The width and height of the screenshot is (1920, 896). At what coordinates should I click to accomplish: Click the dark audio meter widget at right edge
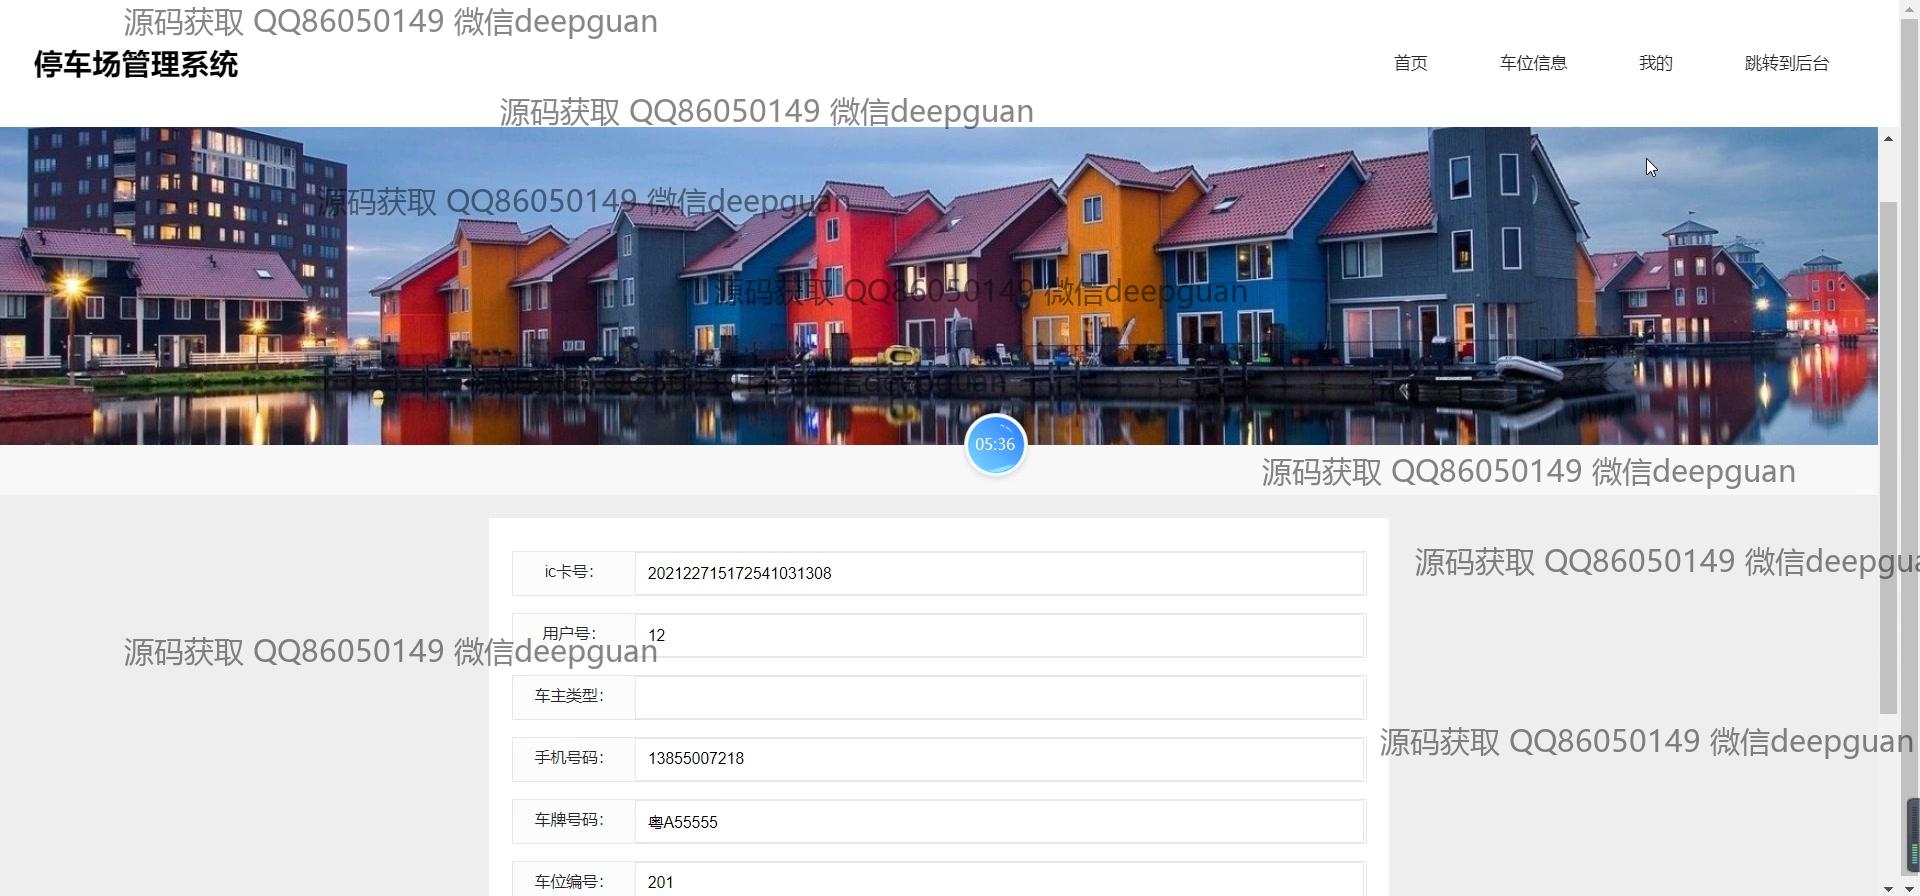click(1913, 836)
